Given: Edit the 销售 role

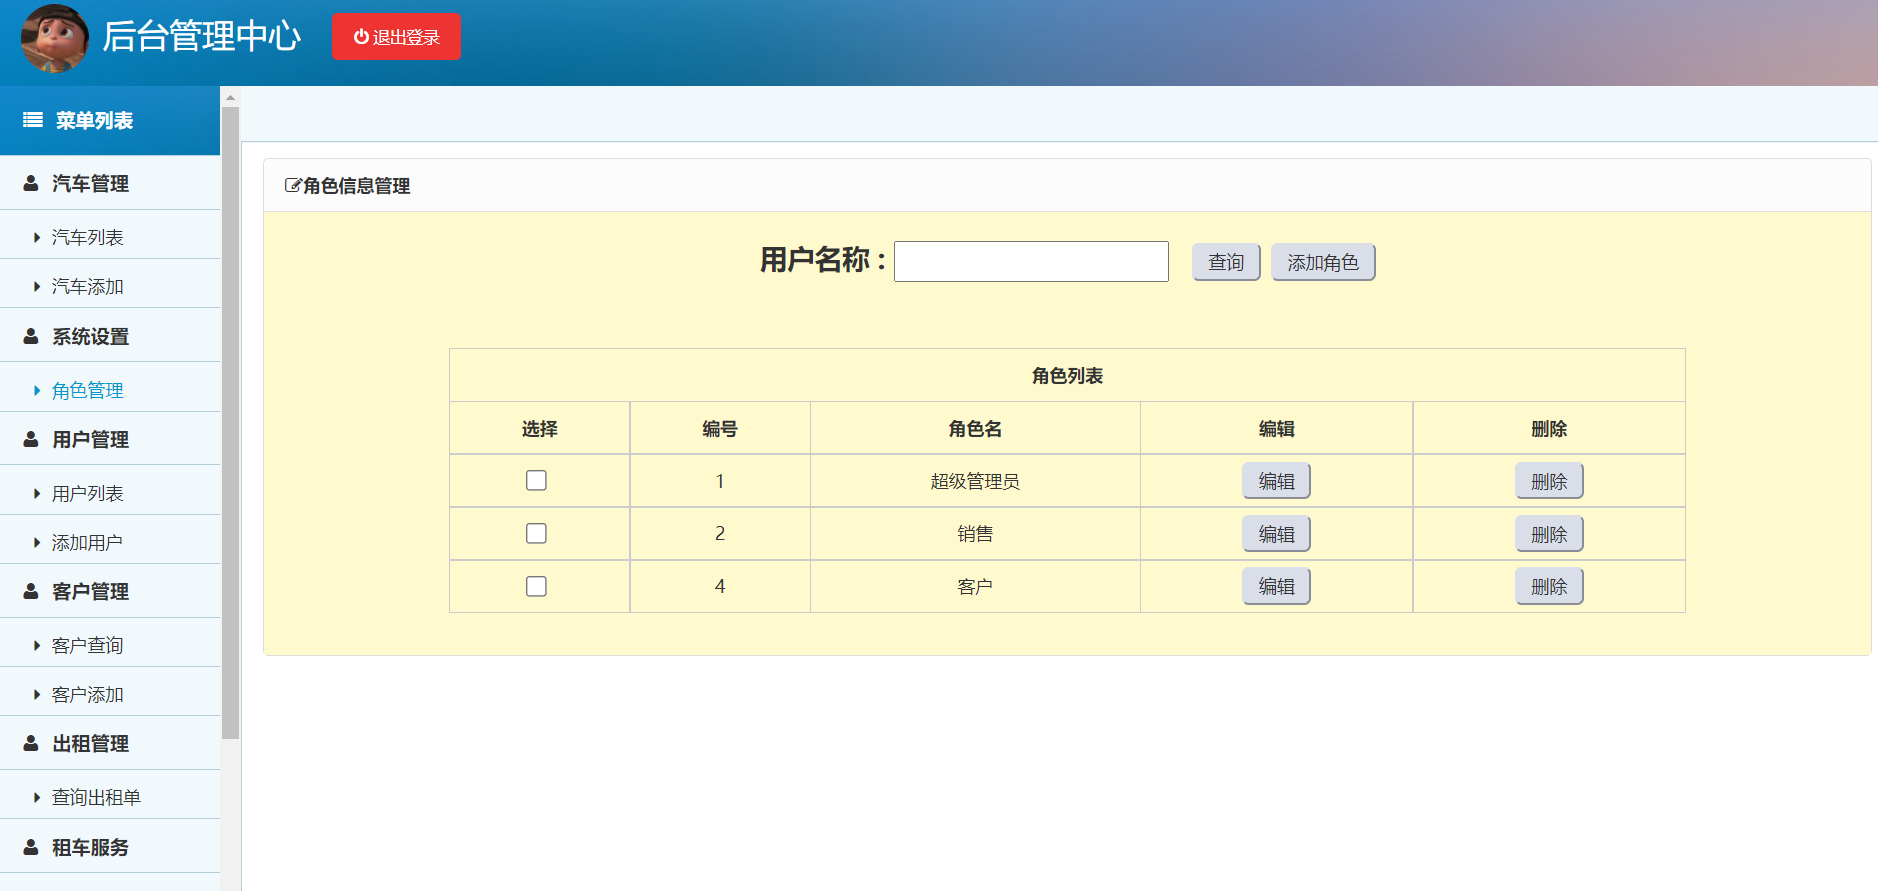Looking at the screenshot, I should point(1276,534).
